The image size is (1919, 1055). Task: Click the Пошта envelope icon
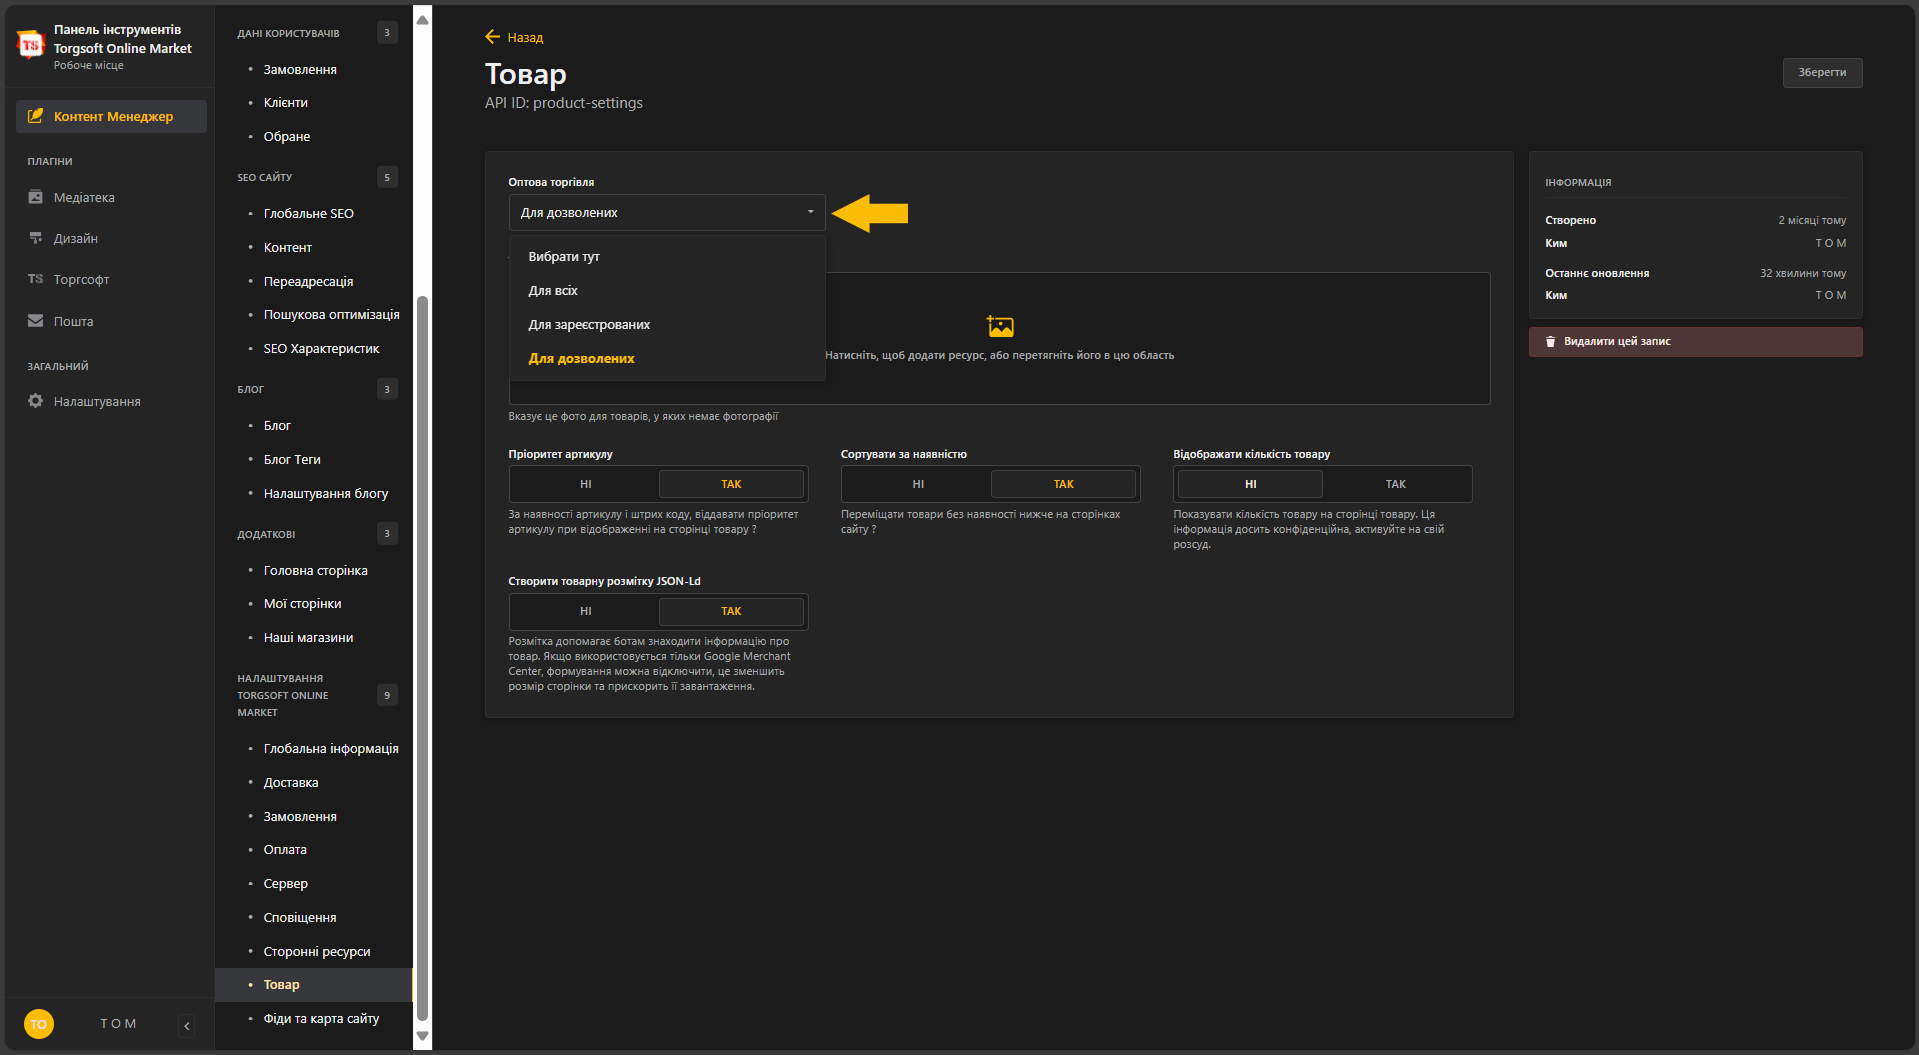point(36,321)
